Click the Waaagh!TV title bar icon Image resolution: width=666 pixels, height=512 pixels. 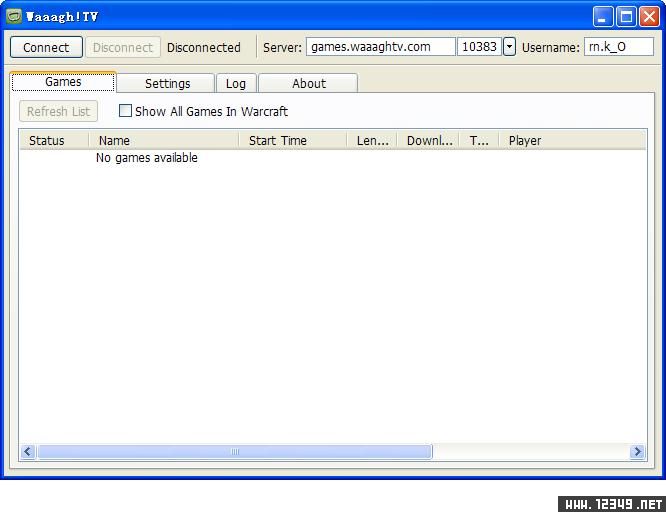(x=14, y=17)
